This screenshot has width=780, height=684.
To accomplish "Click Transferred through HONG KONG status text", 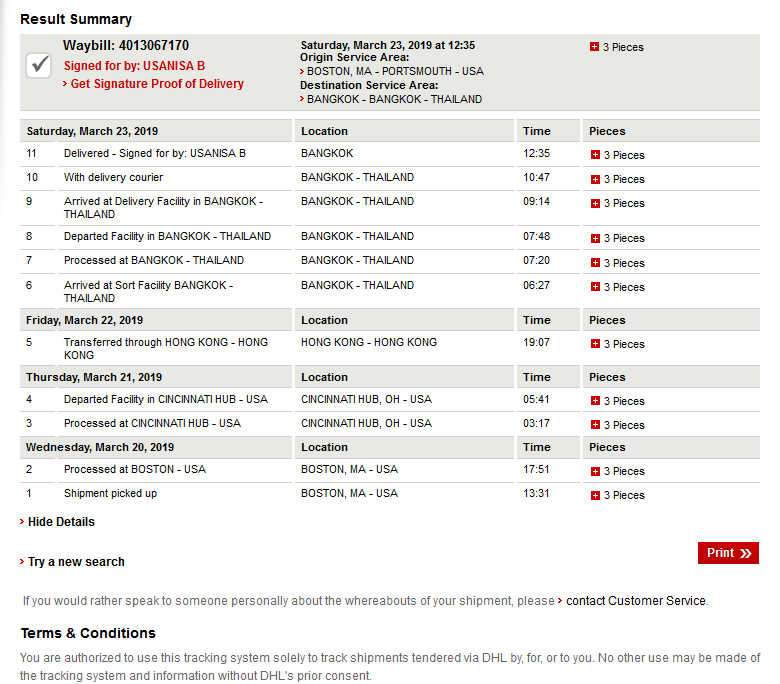I will pyautogui.click(x=166, y=349).
